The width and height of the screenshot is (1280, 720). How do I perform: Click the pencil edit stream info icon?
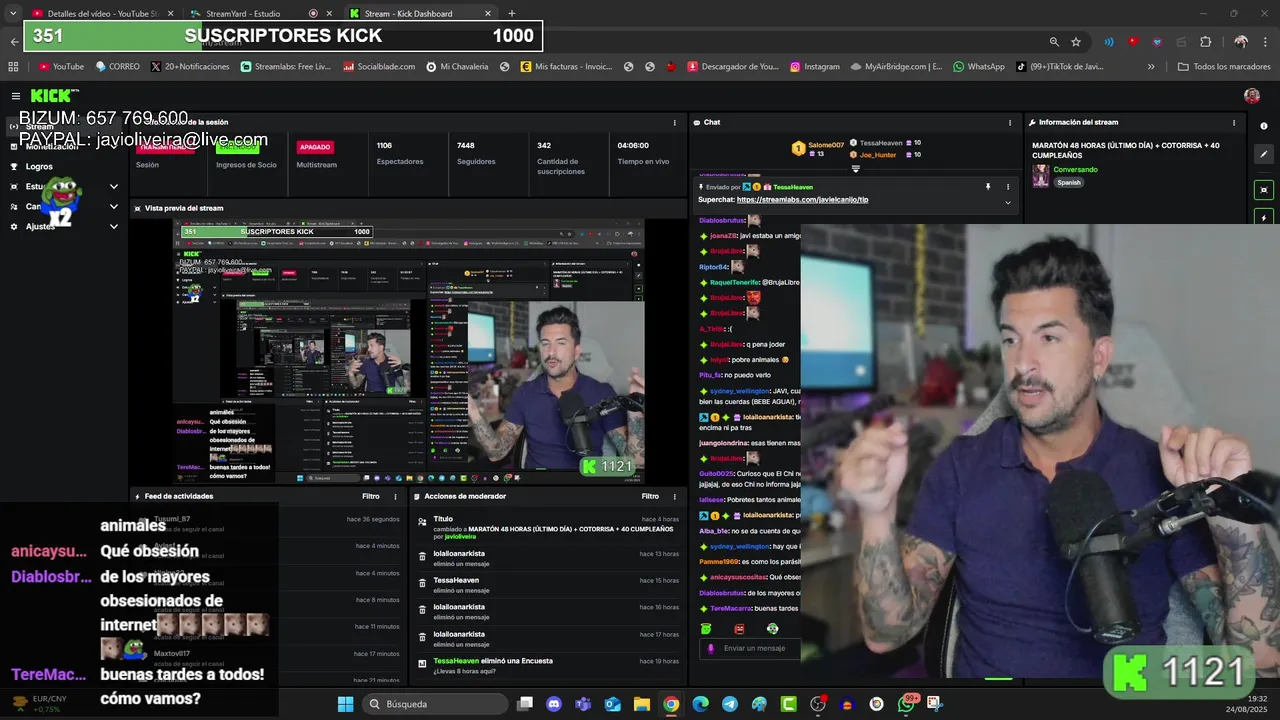coord(1264,155)
